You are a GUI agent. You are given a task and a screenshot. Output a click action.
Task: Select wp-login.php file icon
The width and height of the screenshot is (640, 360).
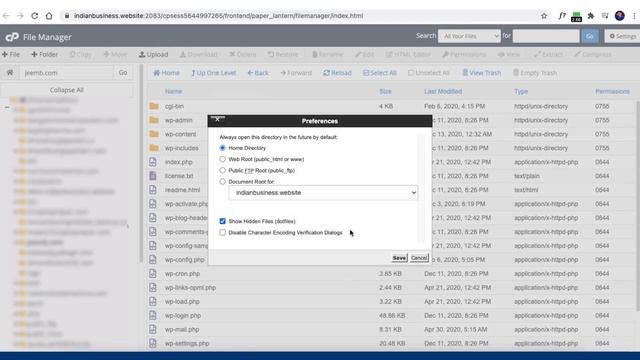pos(153,316)
